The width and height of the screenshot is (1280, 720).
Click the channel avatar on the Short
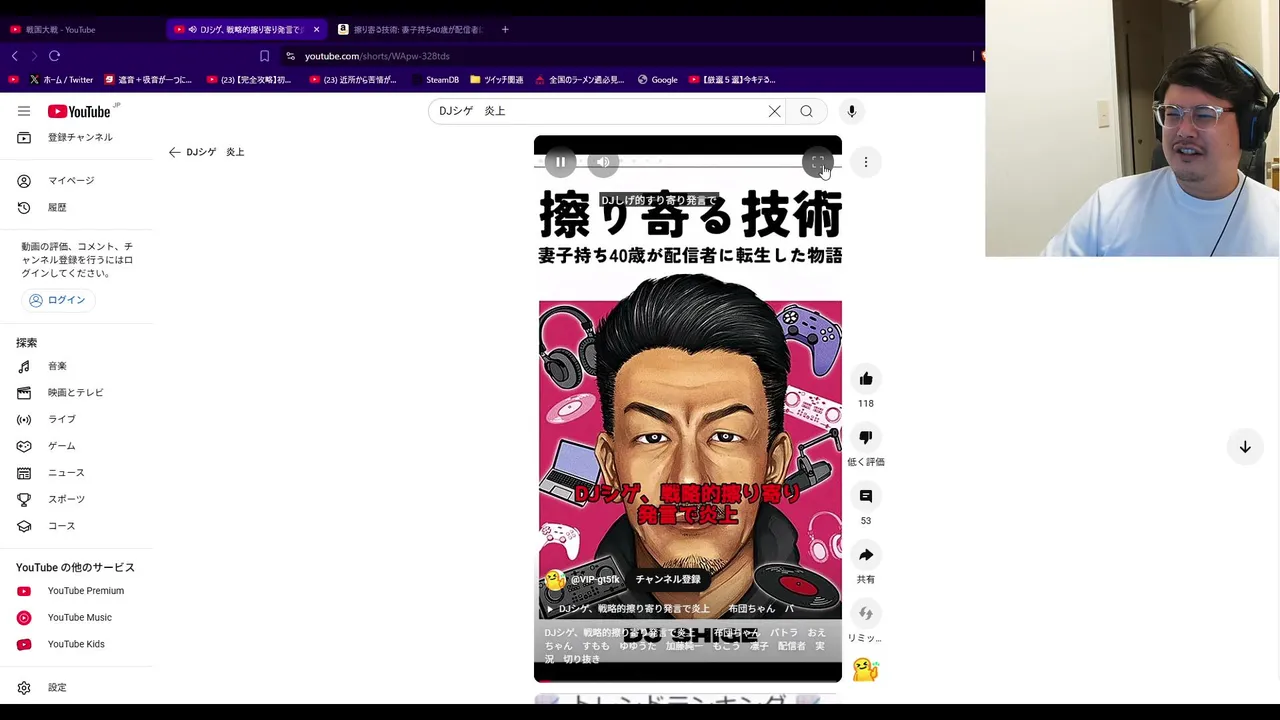point(555,580)
